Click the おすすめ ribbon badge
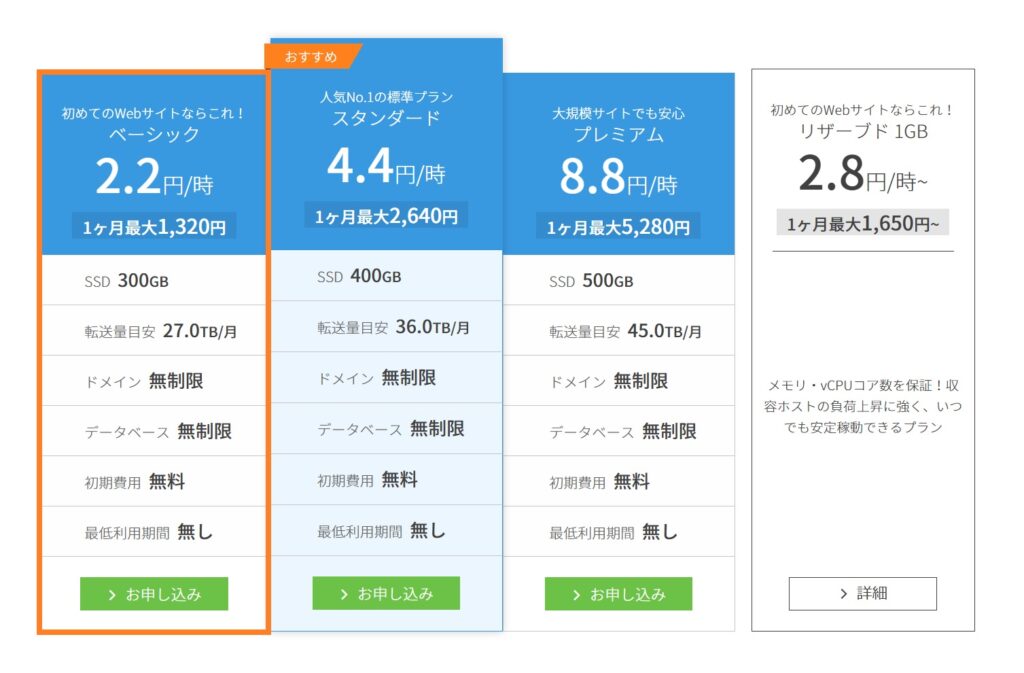 [312, 57]
